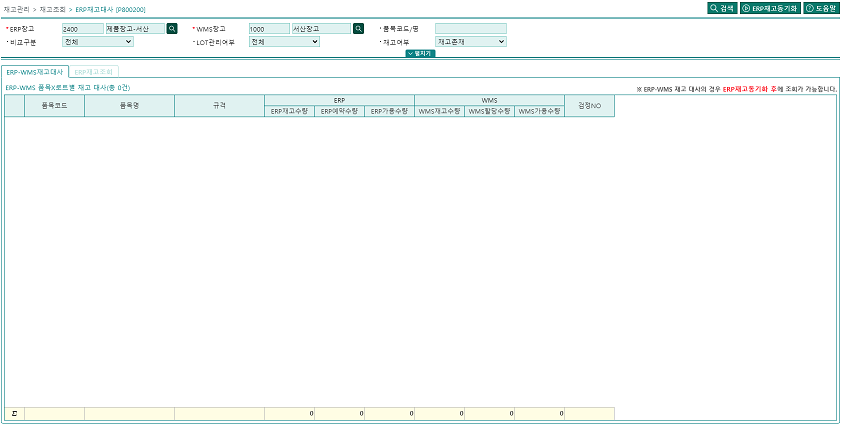The height and width of the screenshot is (428, 843).
Task: Click ERP창고 code field 2400
Action: coord(83,28)
